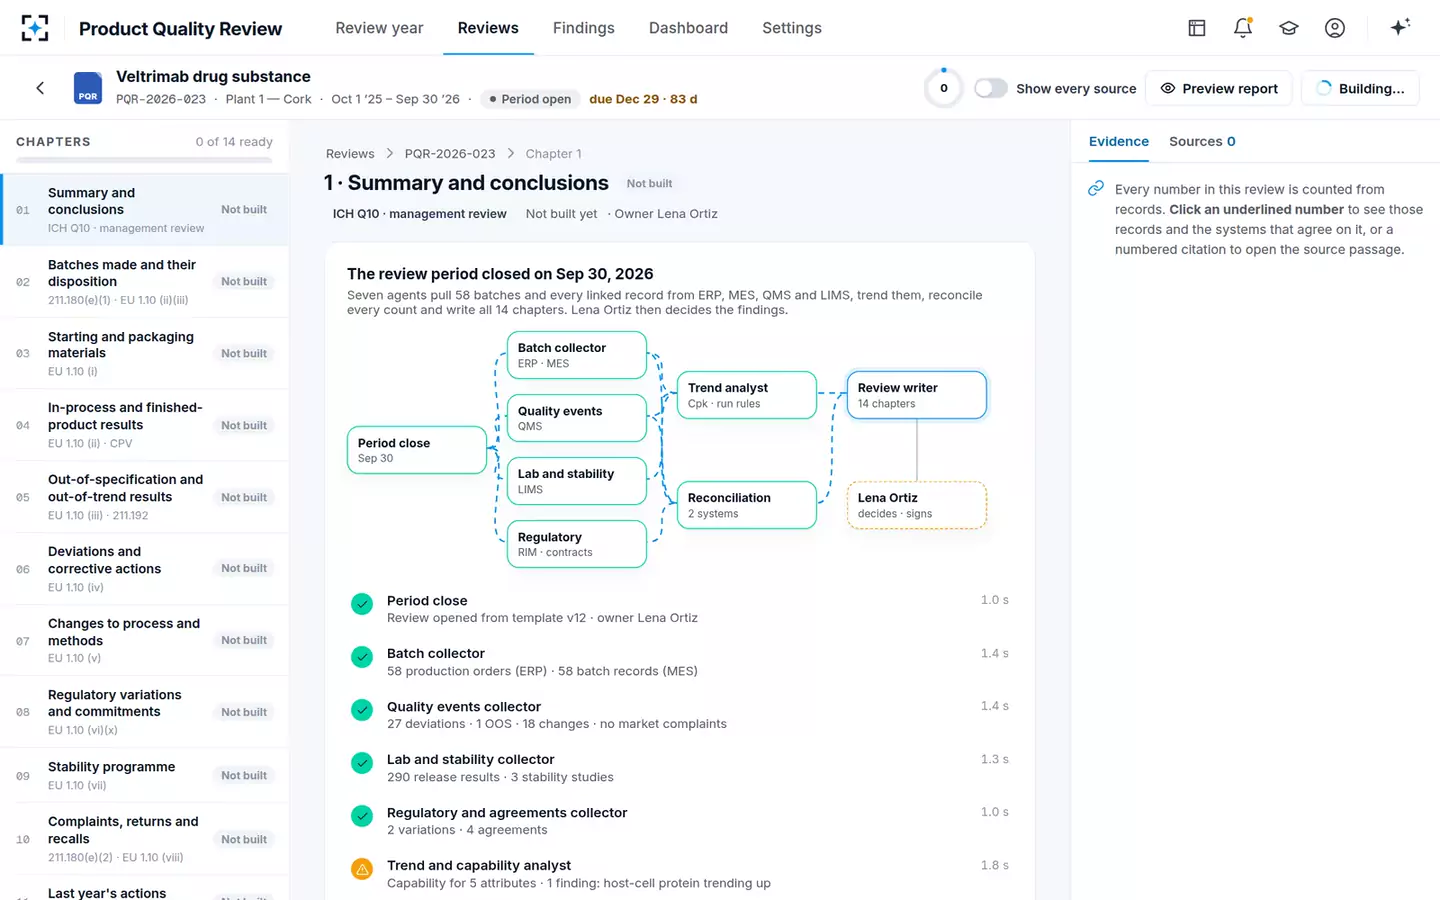Select the Reviews tab in the top navigation
Viewport: 1440px width, 900px height.
click(488, 28)
